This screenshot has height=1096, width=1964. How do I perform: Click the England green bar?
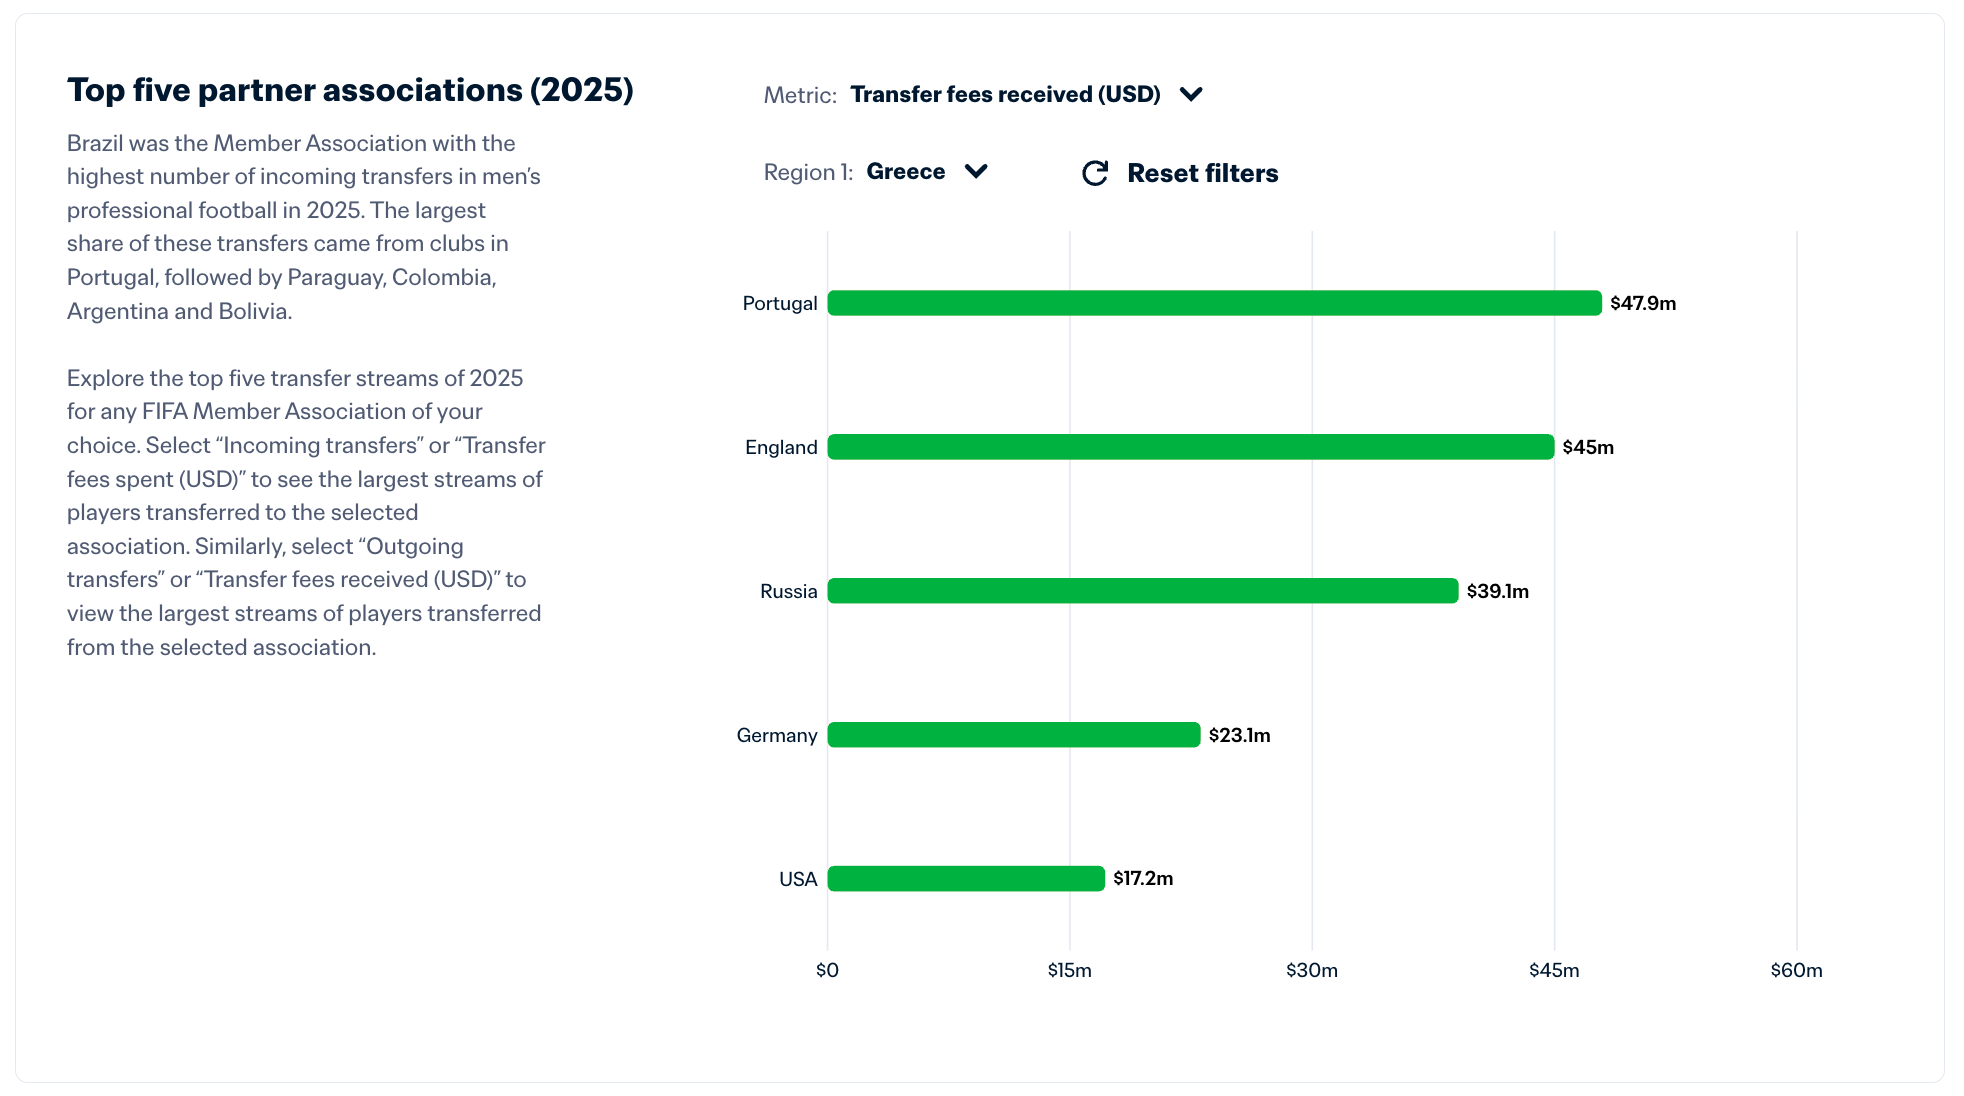pyautogui.click(x=1190, y=447)
